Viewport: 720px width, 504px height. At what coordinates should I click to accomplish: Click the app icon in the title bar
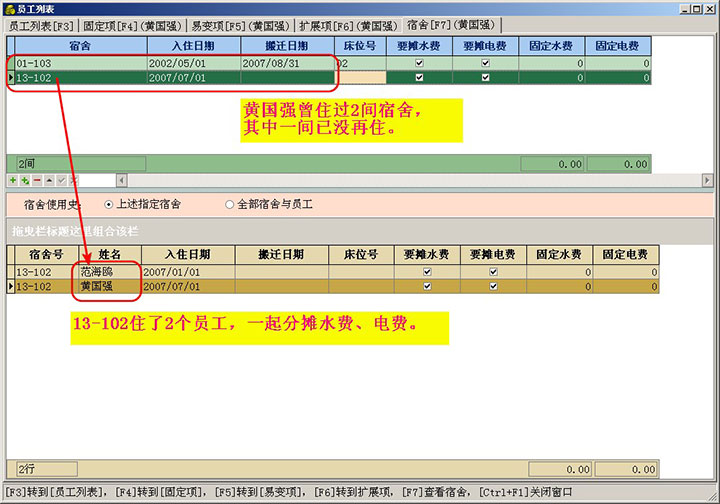click(x=9, y=8)
